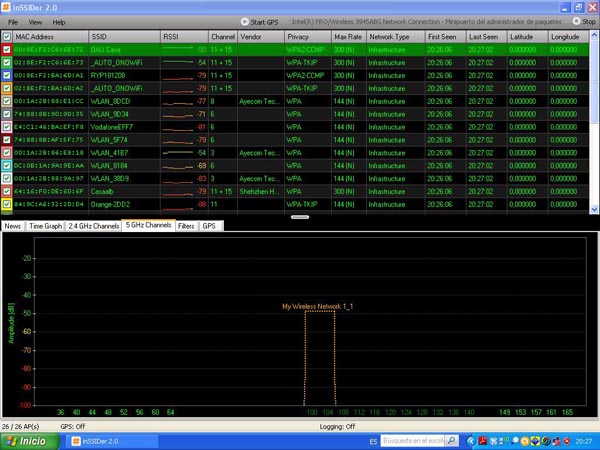The height and width of the screenshot is (450, 600).
Task: Click the network list scroll-up arrow
Action: click(594, 36)
